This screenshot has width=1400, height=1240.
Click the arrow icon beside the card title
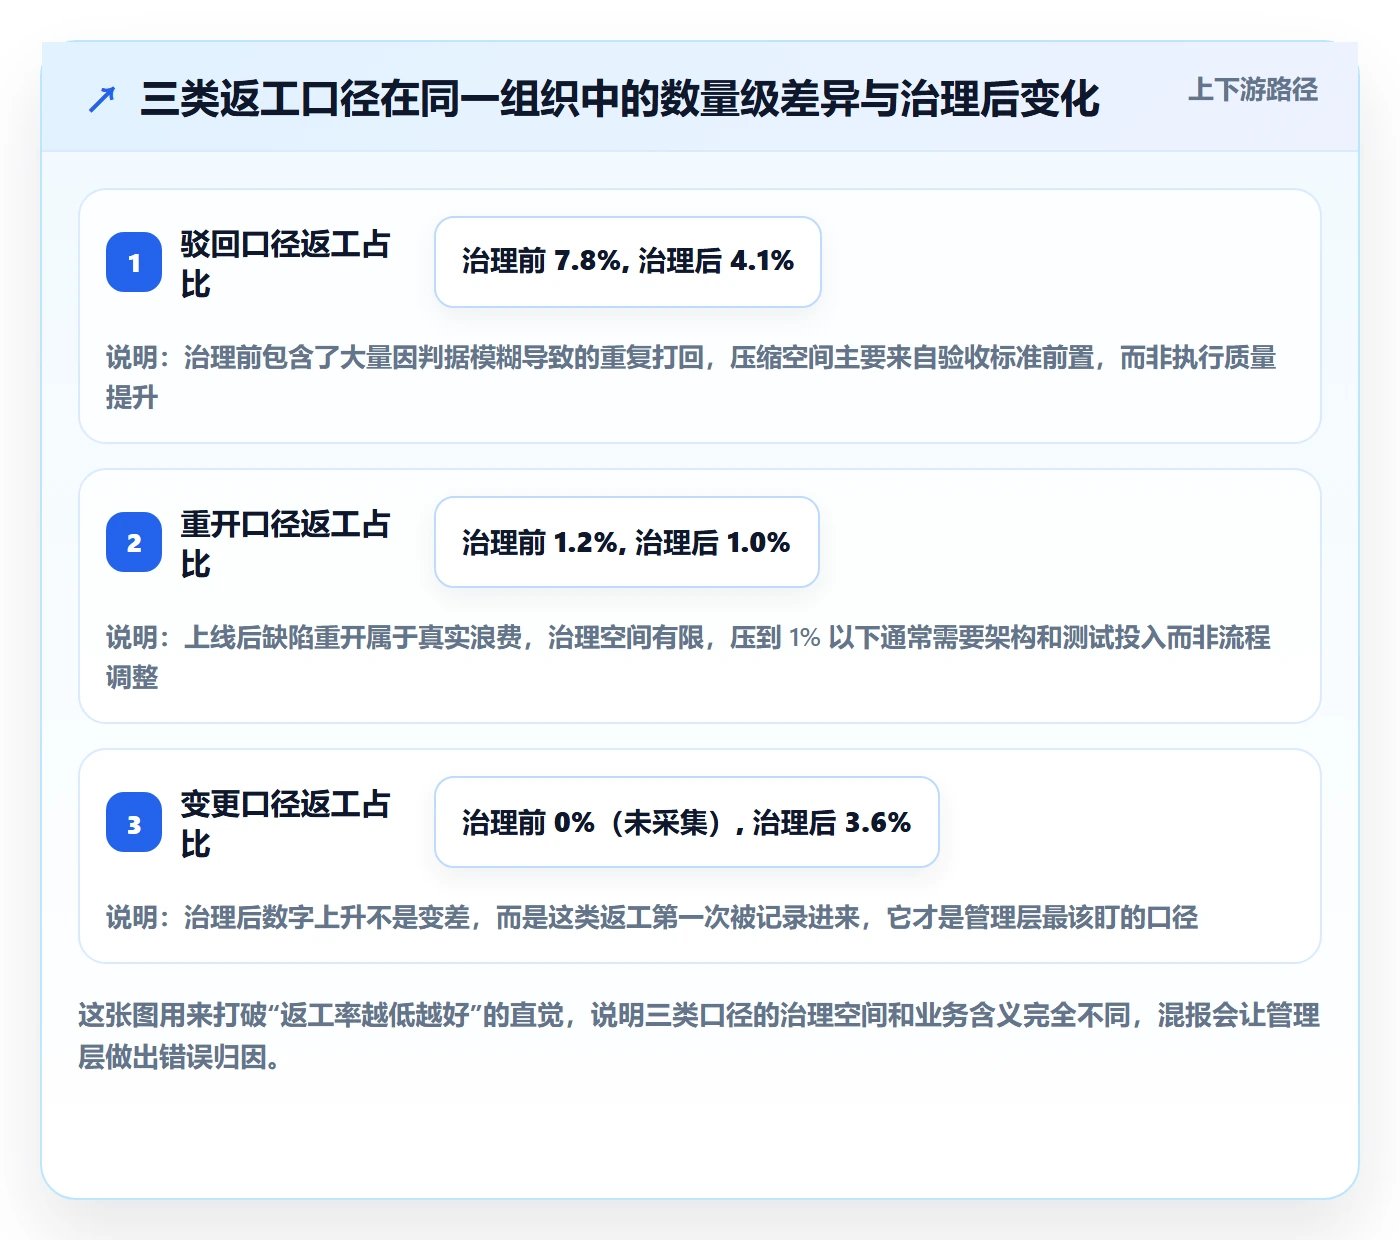[102, 99]
